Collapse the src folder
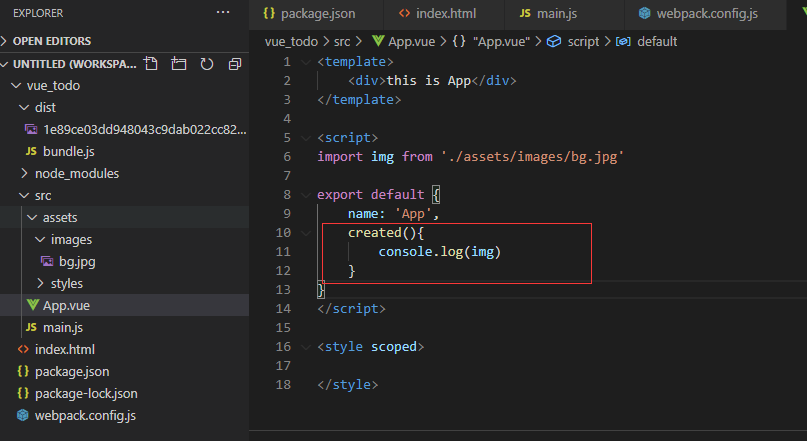This screenshot has height=441, width=807. [24, 196]
